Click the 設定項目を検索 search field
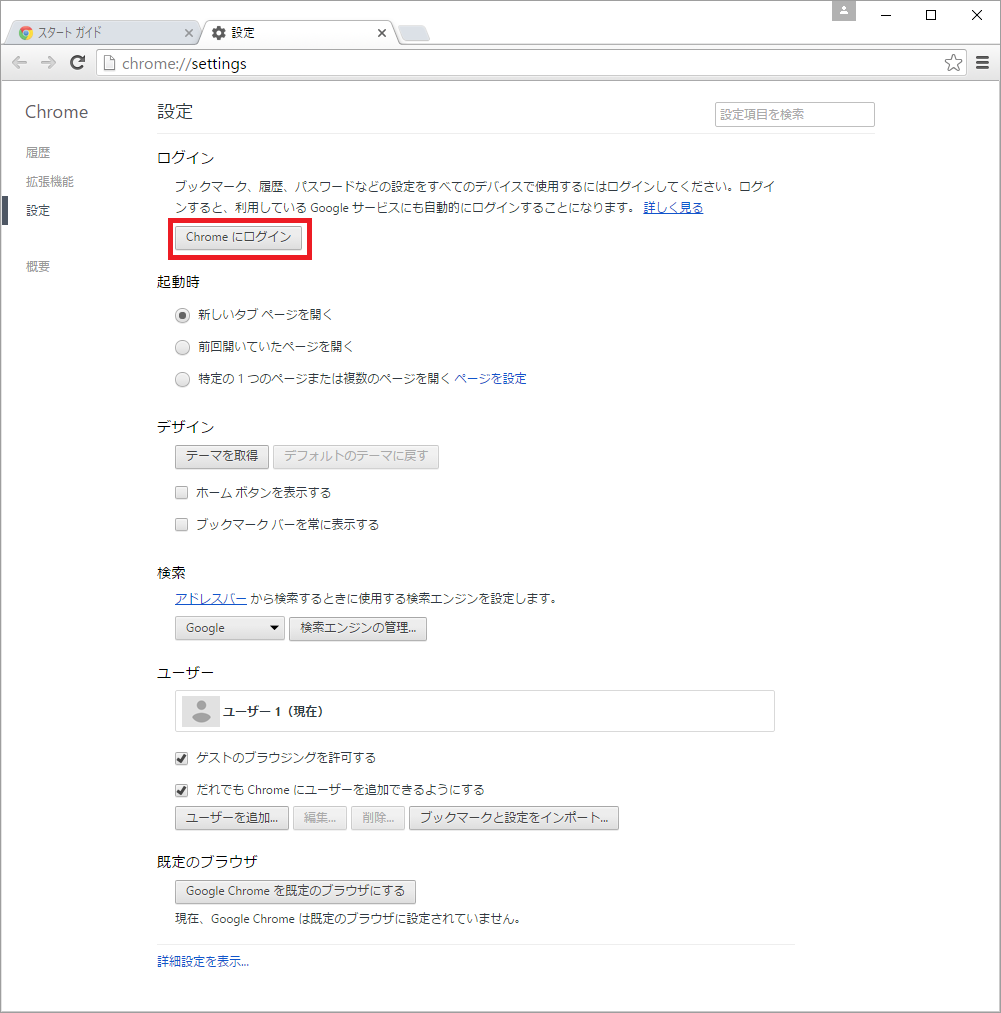Screen dimensions: 1001x1013 coord(793,114)
